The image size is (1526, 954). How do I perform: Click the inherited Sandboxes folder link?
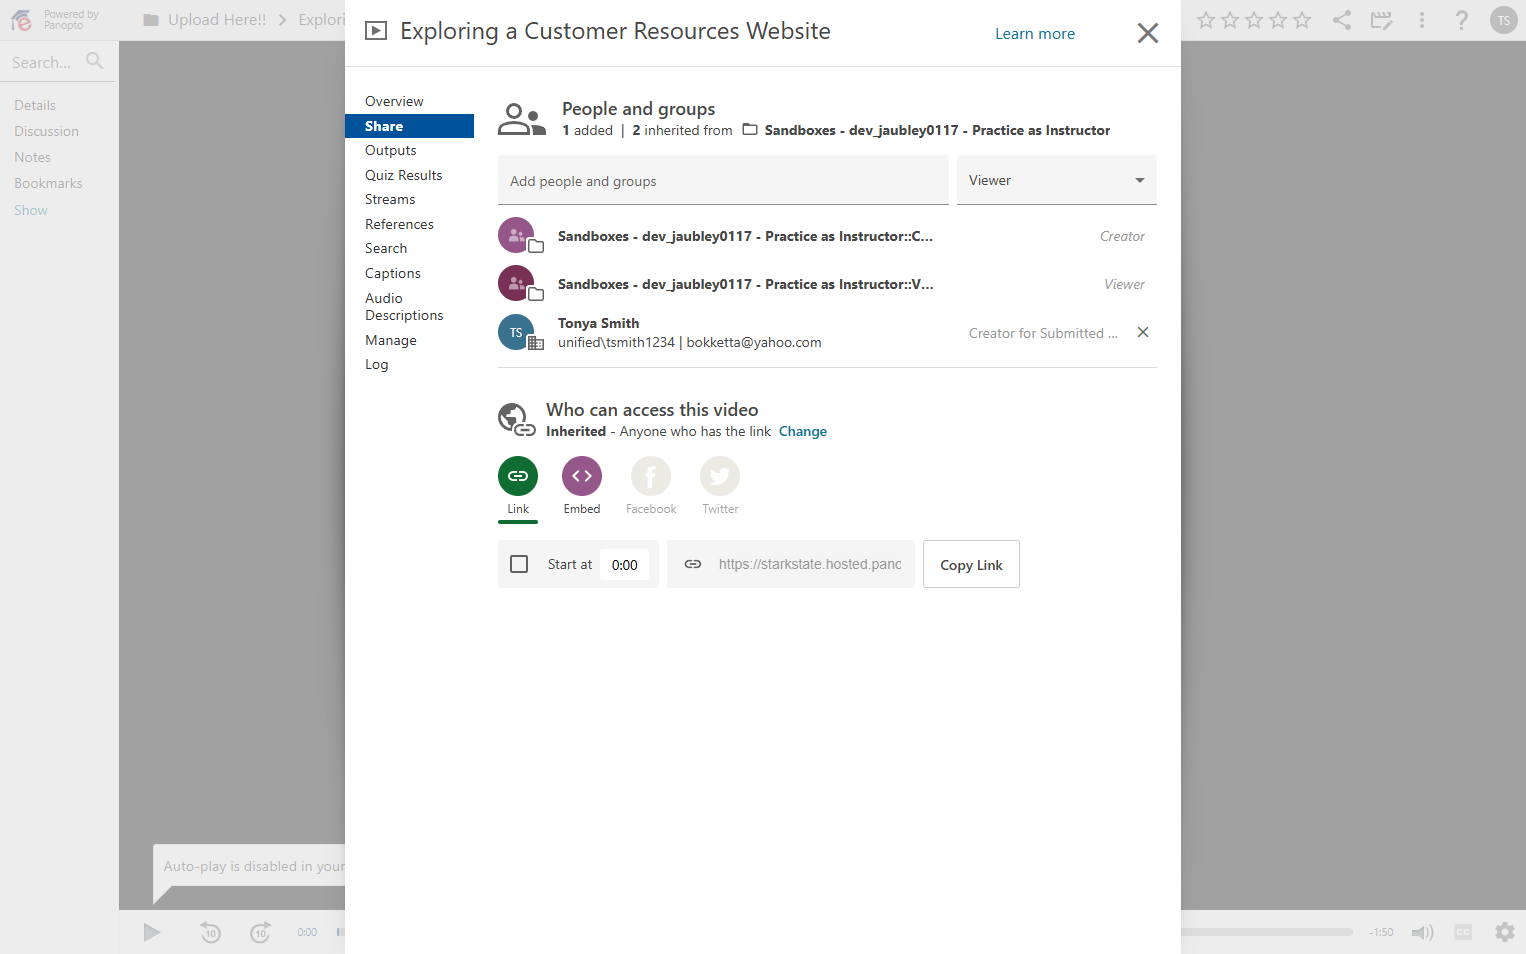937,130
